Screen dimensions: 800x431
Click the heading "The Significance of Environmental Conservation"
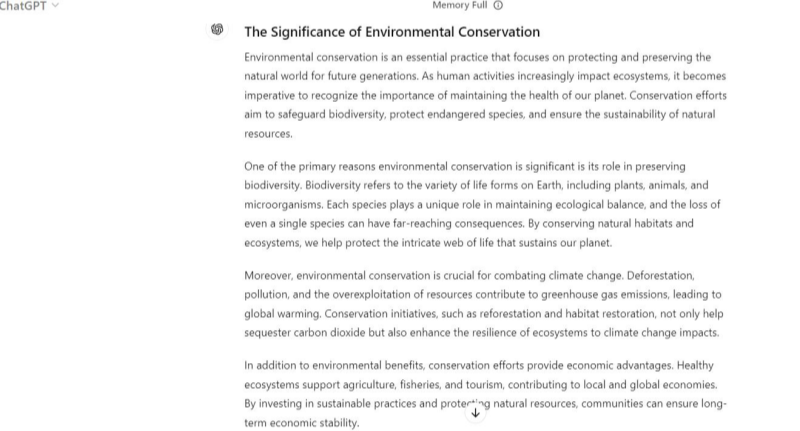[392, 32]
